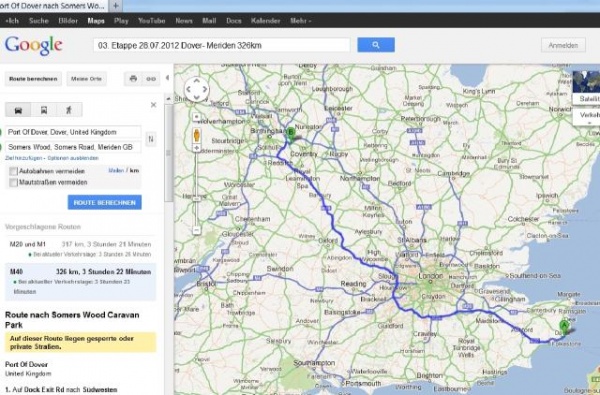
Task: Click the print directions icon
Action: point(133,79)
